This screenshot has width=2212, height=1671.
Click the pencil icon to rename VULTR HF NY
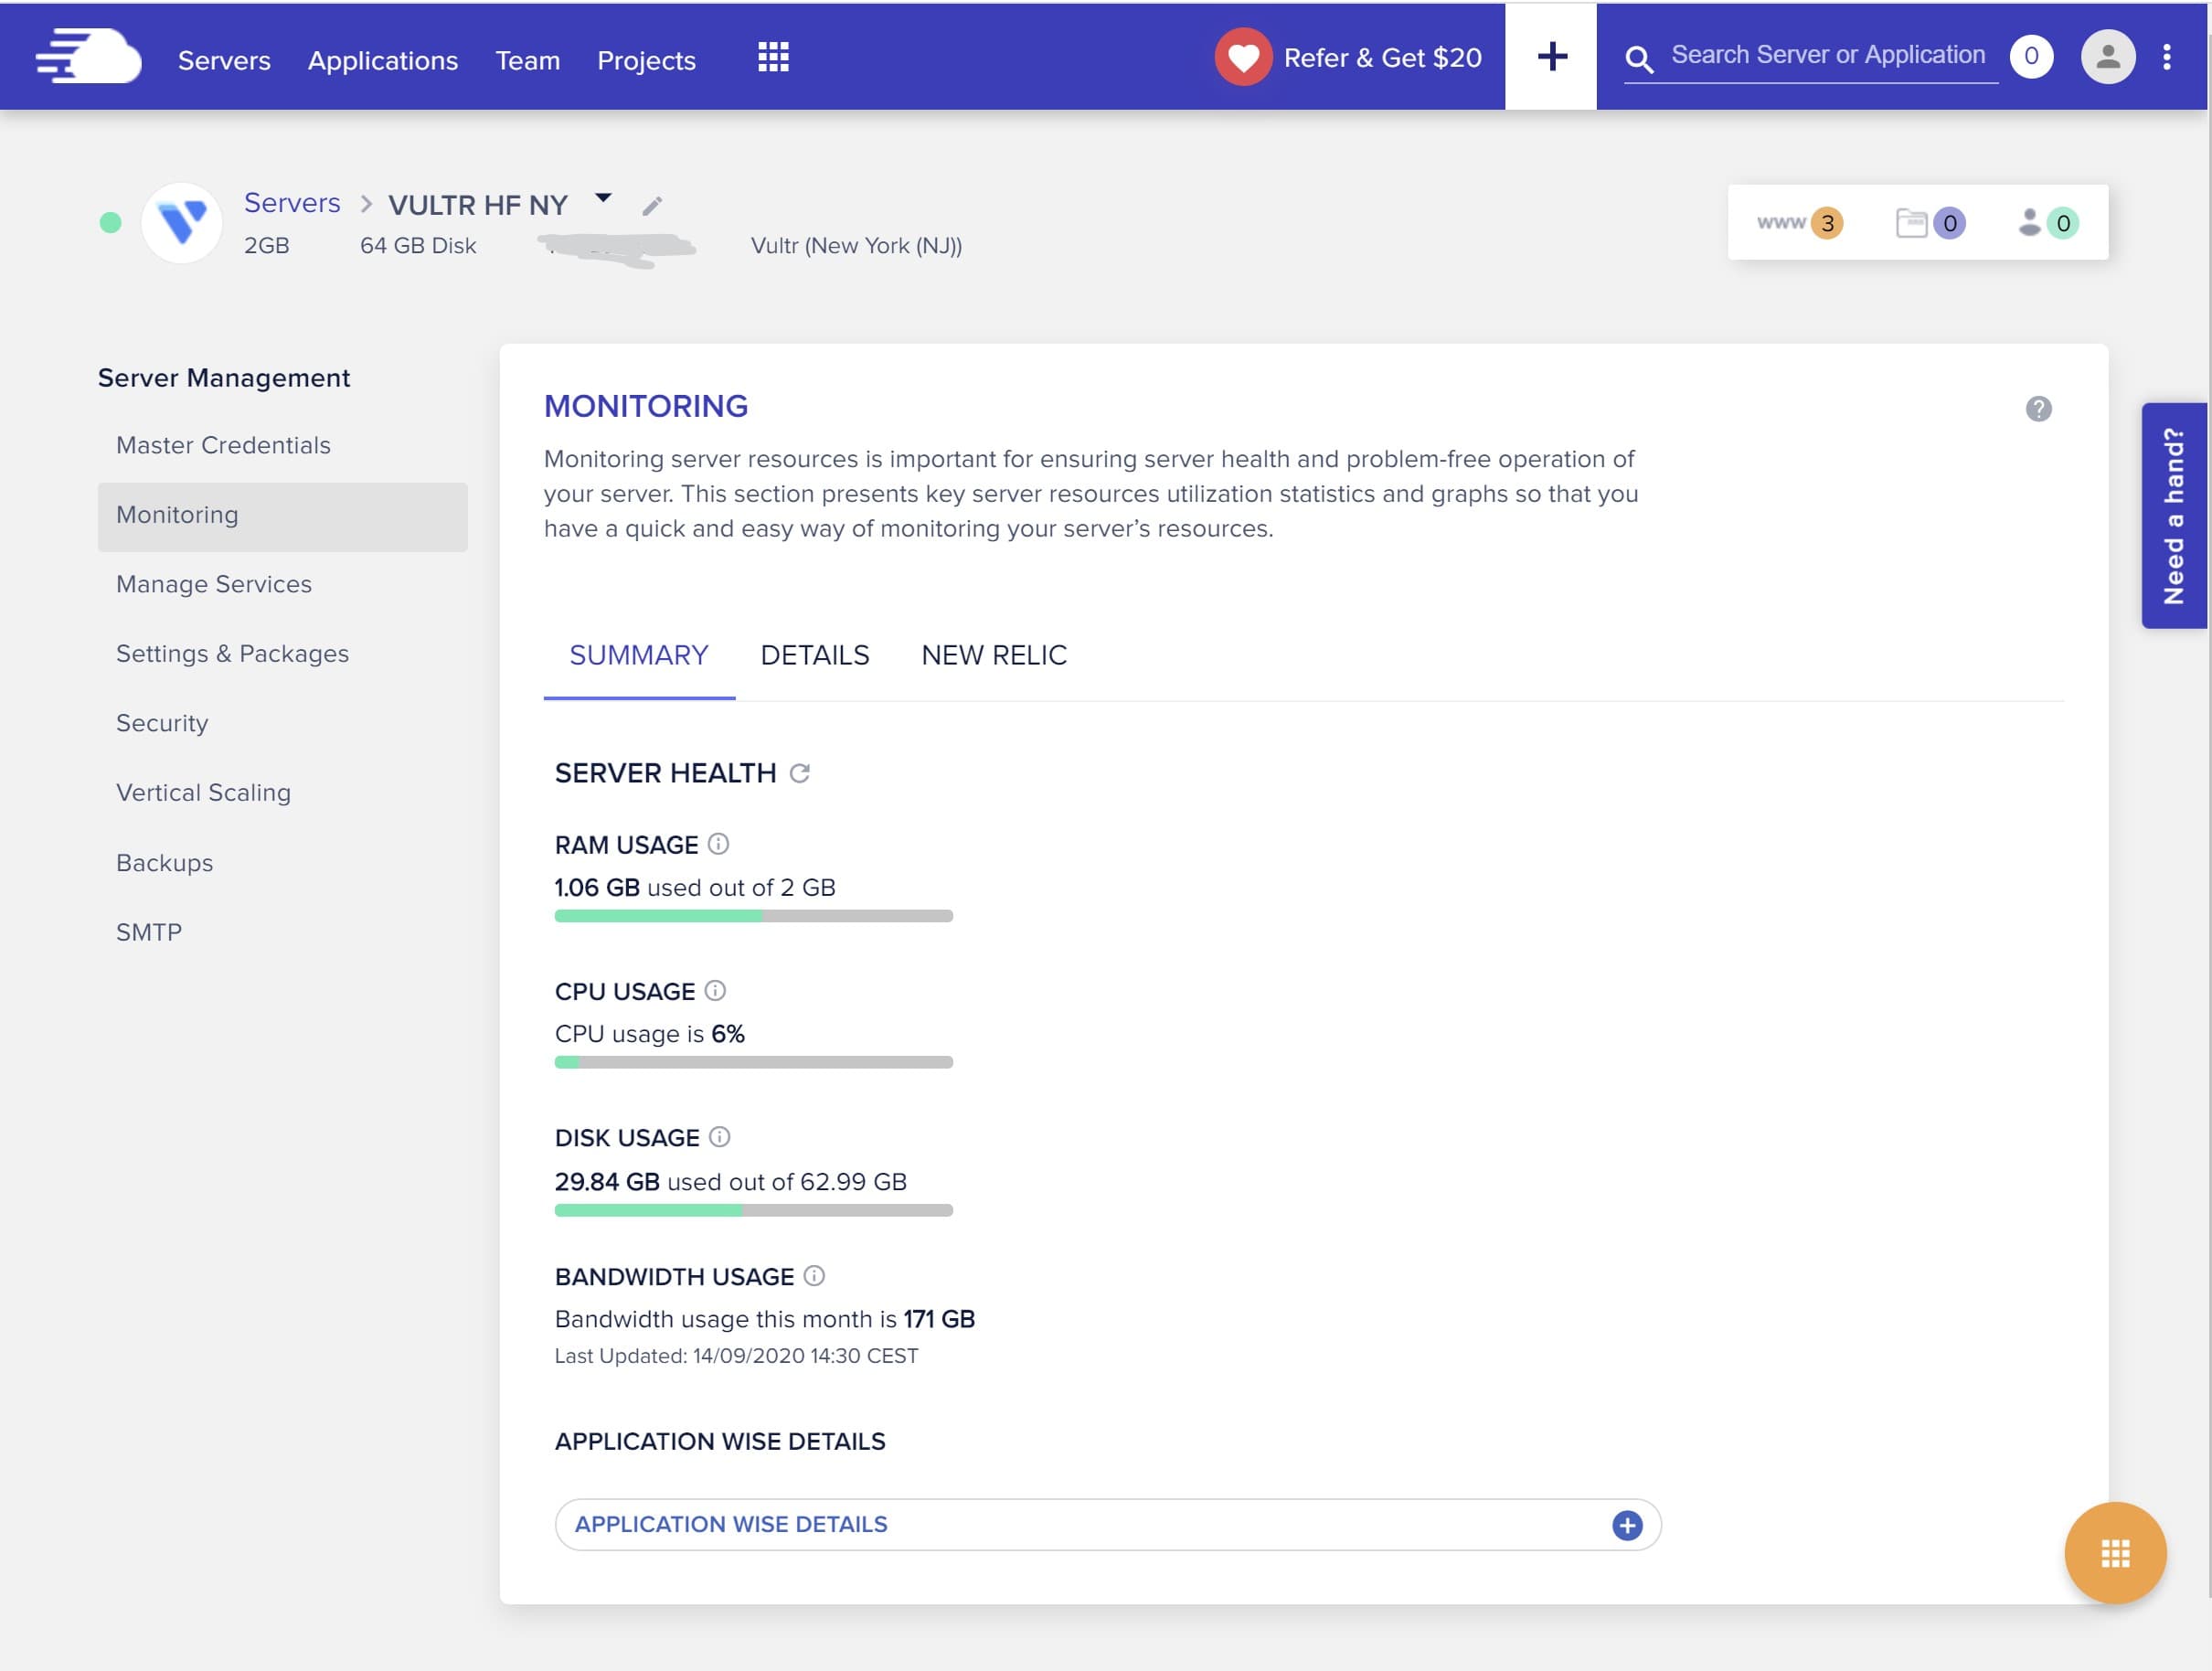[x=653, y=206]
